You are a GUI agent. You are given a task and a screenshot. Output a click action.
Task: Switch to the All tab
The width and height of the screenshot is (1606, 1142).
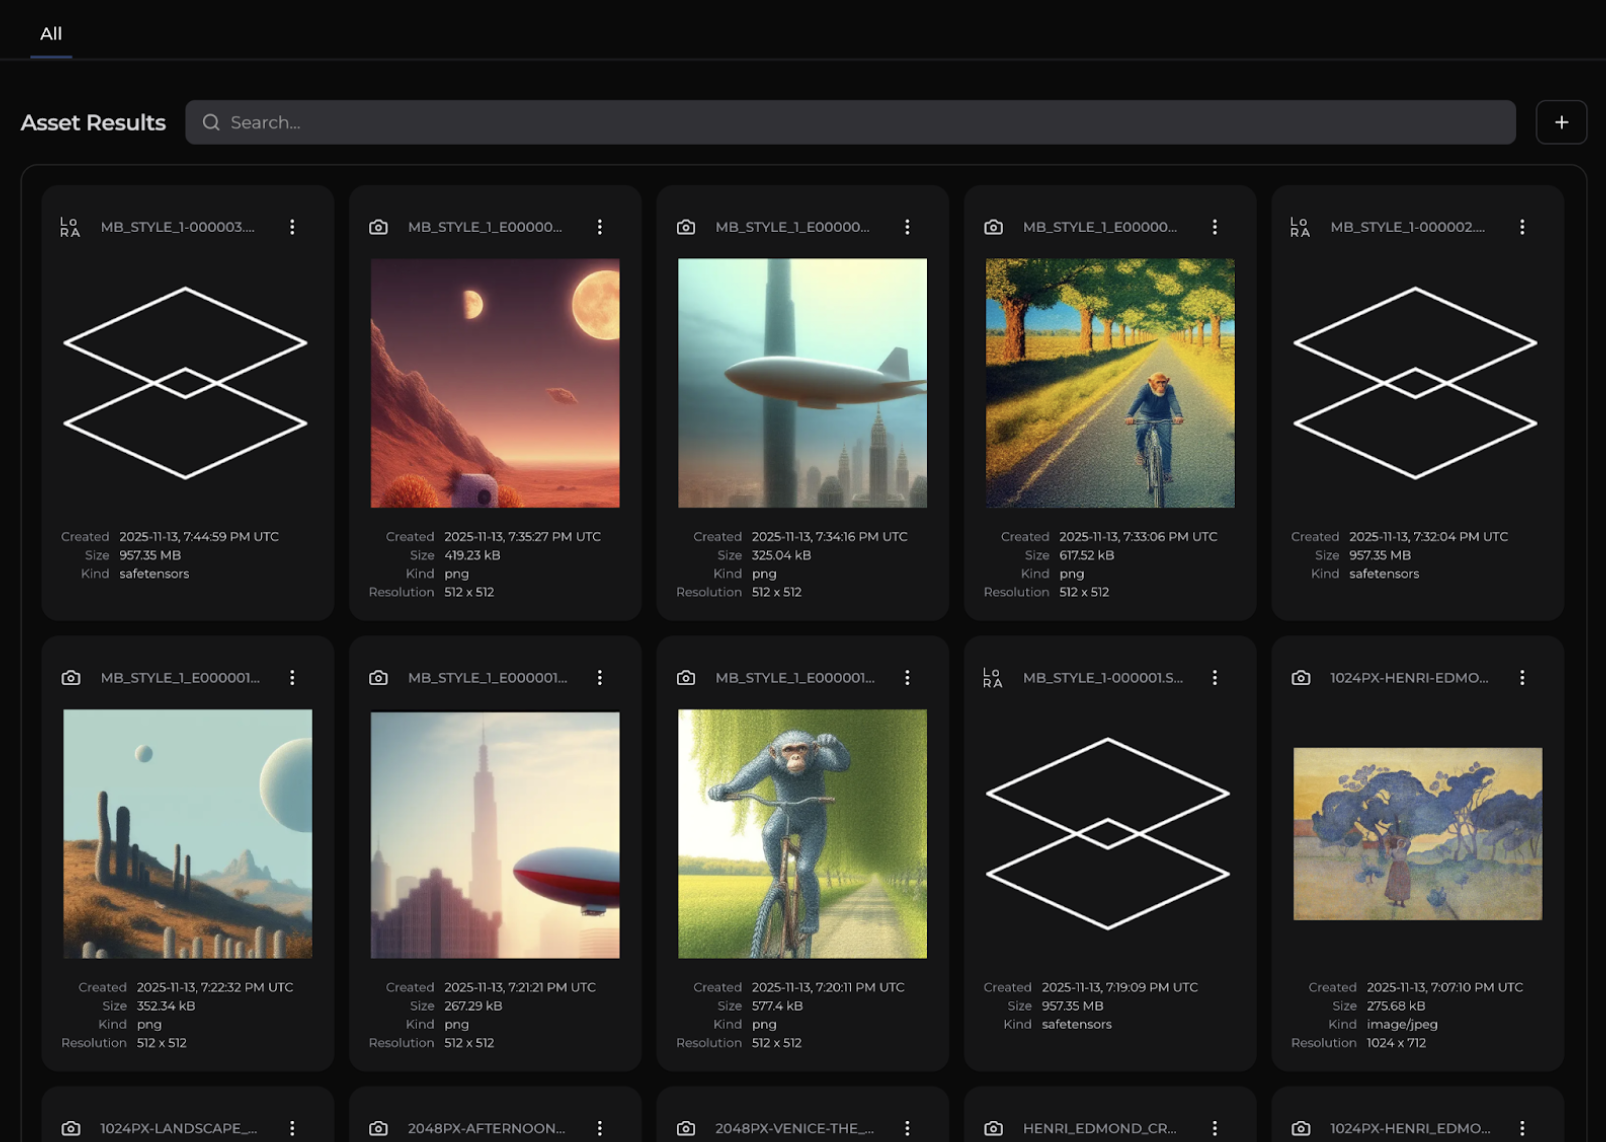tap(51, 34)
